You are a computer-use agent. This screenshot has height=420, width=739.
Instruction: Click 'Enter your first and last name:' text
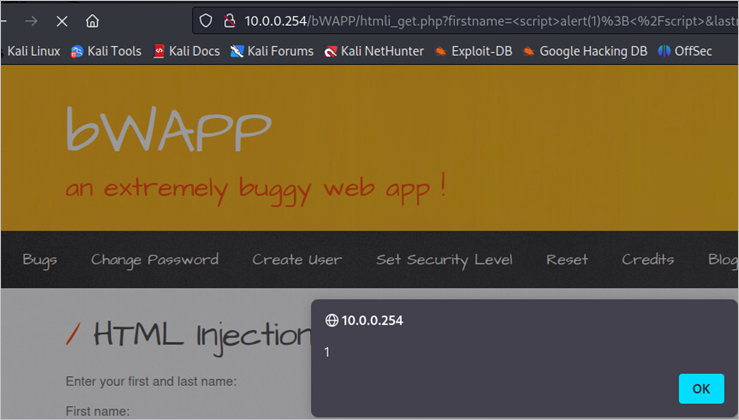pos(151,381)
